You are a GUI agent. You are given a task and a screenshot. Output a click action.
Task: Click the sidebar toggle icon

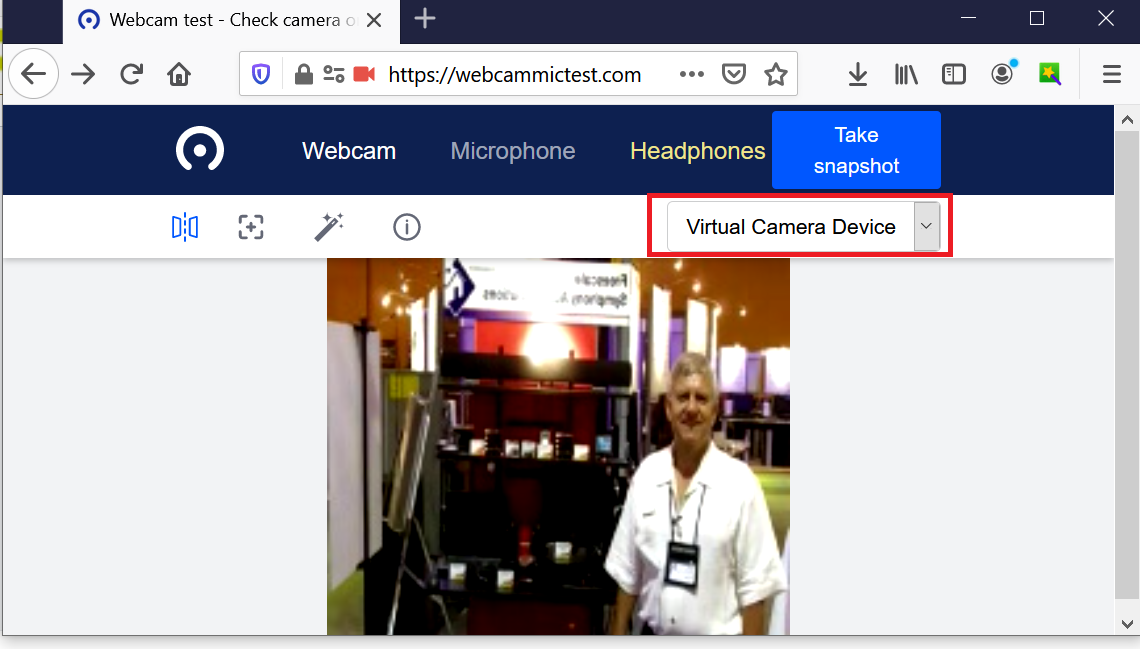953,73
